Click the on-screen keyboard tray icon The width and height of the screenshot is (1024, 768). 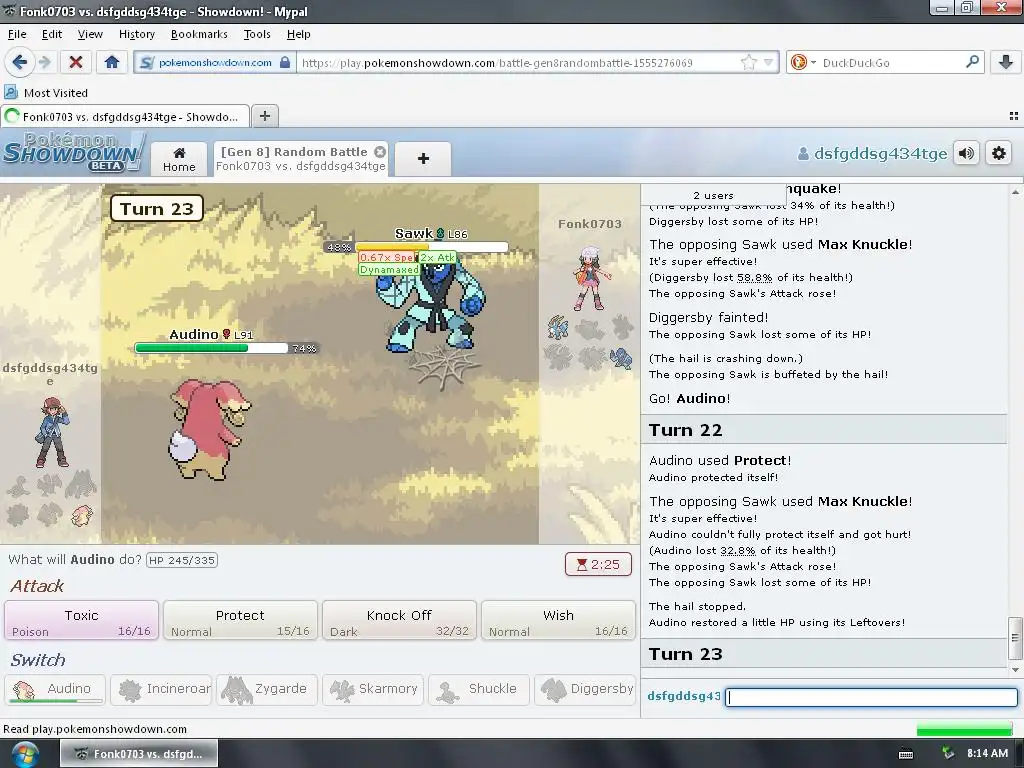pyautogui.click(x=905, y=754)
